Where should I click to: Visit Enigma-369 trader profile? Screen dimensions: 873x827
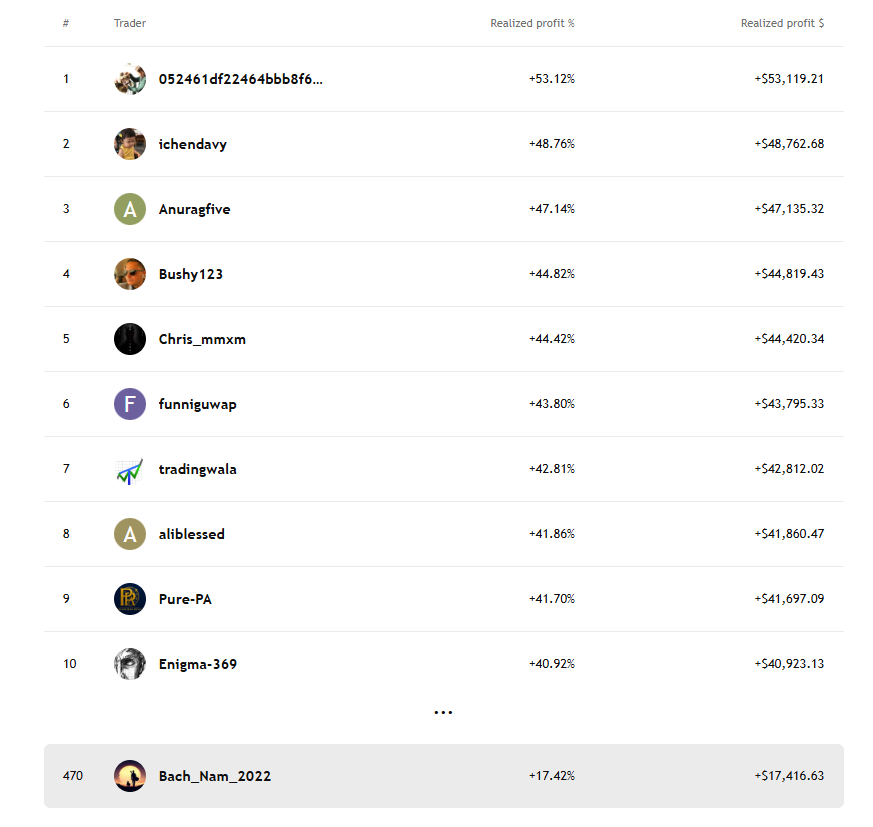pos(198,664)
